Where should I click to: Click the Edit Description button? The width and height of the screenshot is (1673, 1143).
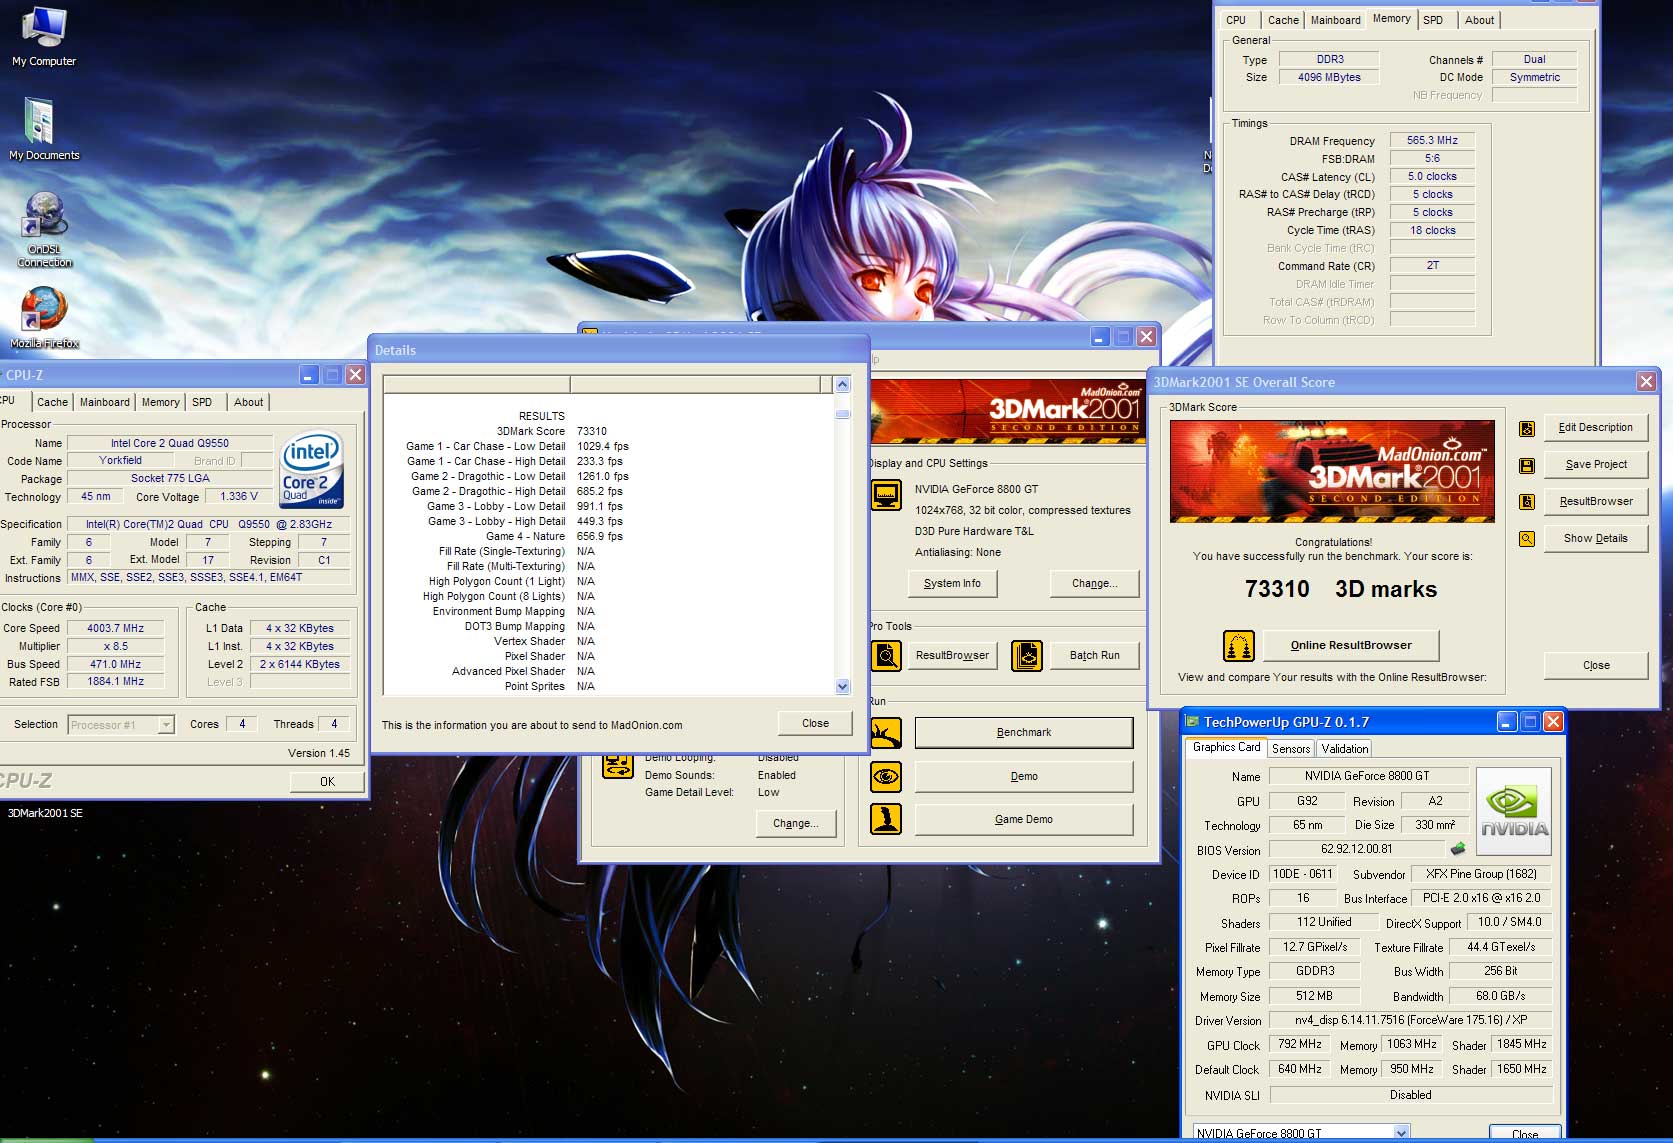pos(1595,428)
